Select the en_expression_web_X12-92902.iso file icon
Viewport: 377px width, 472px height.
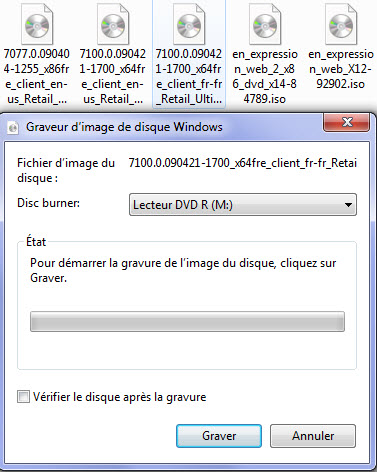[x=341, y=24]
